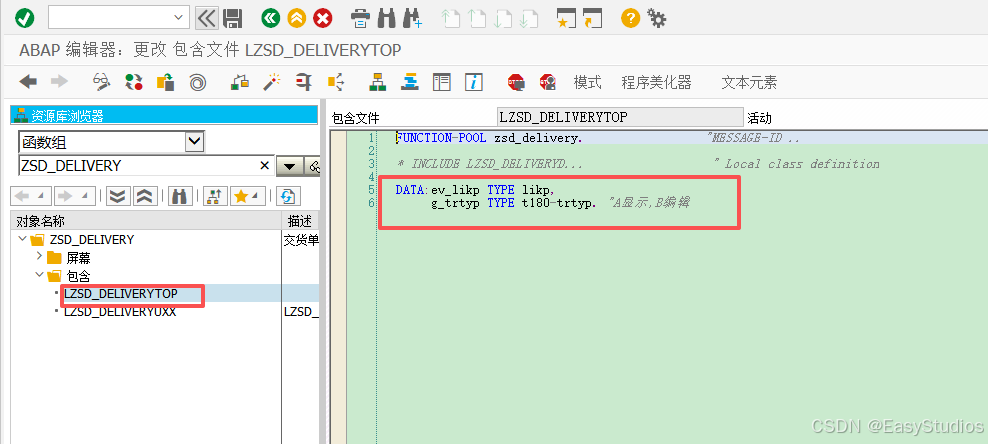Click the Where-Used List icon

point(336,82)
